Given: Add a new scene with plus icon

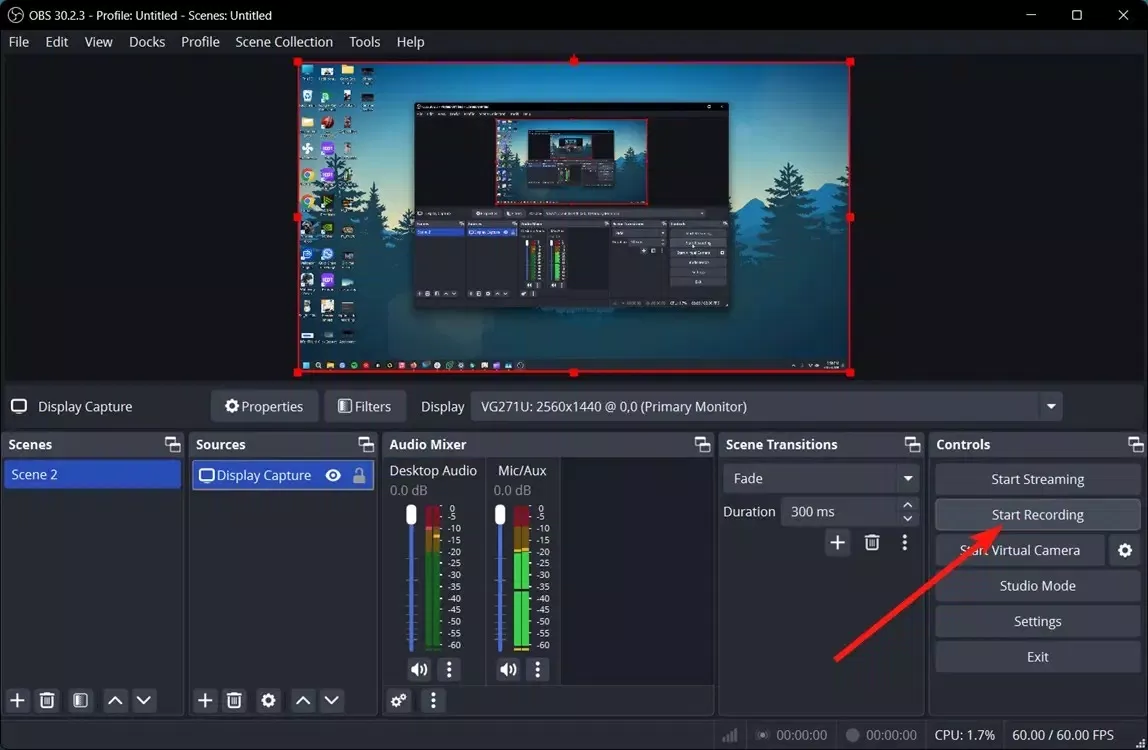Looking at the screenshot, I should click(x=17, y=700).
